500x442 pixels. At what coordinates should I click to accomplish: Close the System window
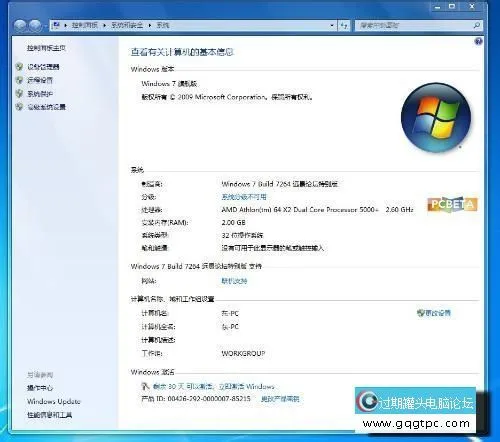tap(472, 7)
